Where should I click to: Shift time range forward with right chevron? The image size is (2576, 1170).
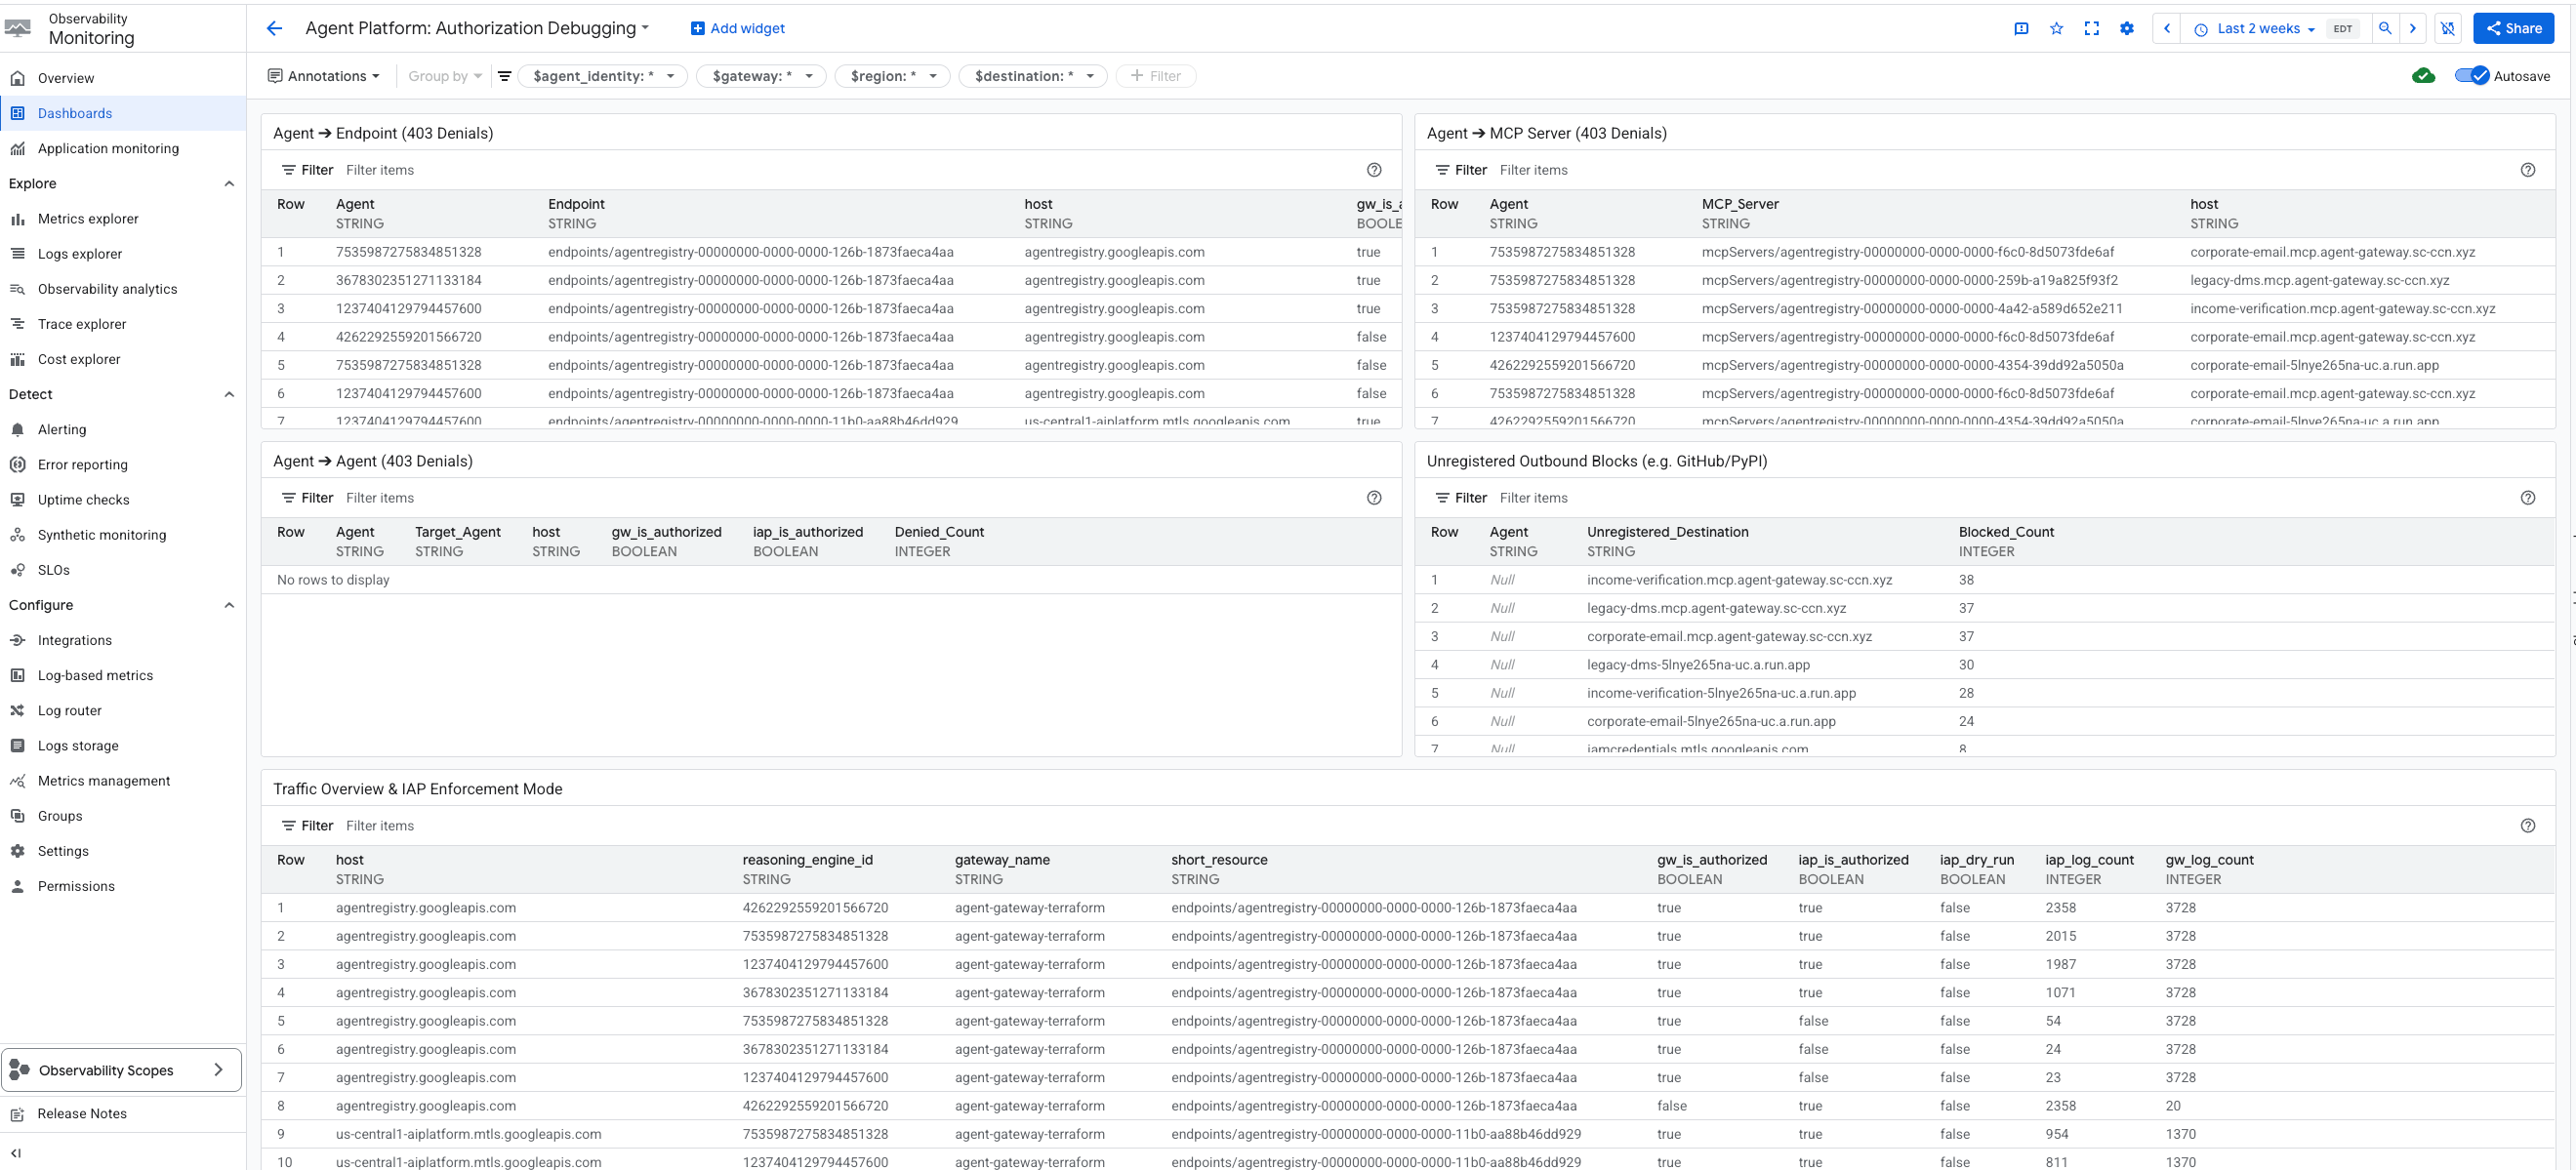(2413, 28)
